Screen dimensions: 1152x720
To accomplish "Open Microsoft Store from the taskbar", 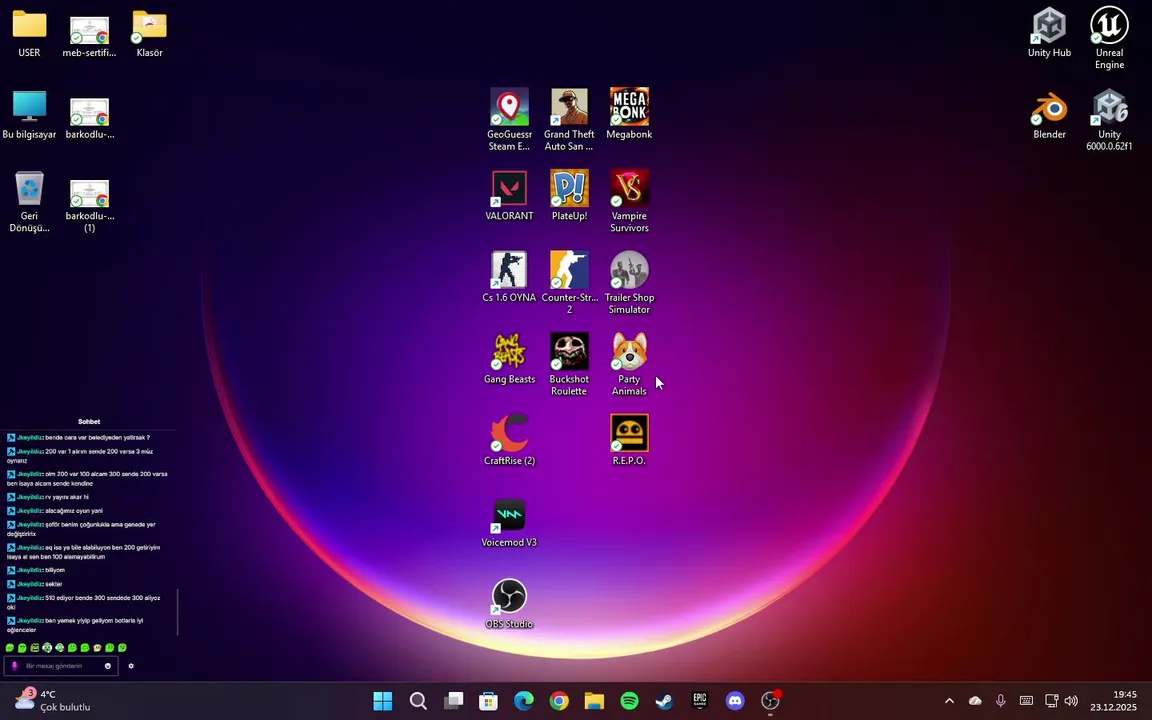I will (x=489, y=701).
